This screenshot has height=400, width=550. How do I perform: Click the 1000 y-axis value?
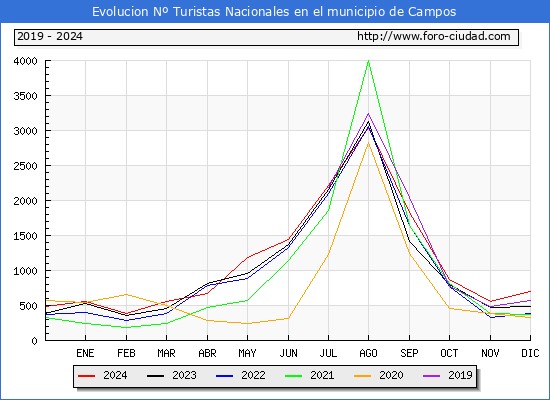point(25,271)
